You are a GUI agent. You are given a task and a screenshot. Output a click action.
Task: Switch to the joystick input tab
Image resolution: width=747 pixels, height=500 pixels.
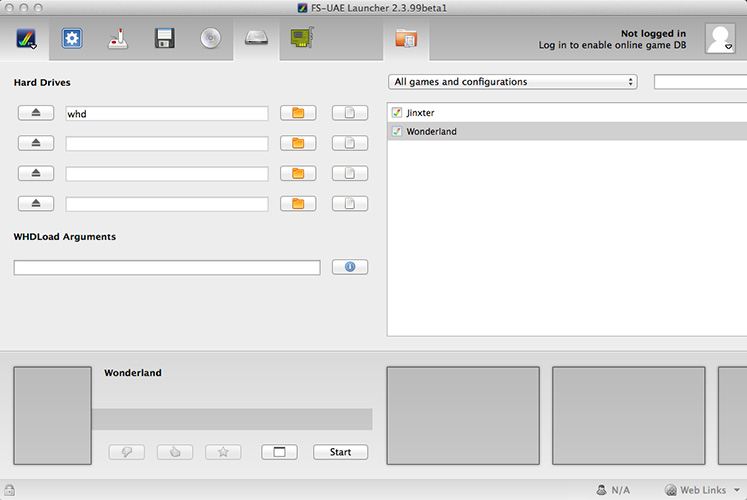tap(118, 39)
